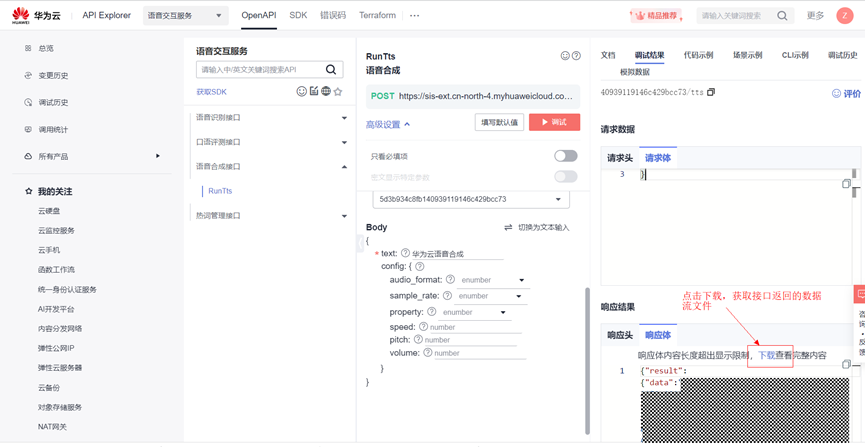
Task: Click the edit note icon beside 获取SDK
Action: coord(314,92)
